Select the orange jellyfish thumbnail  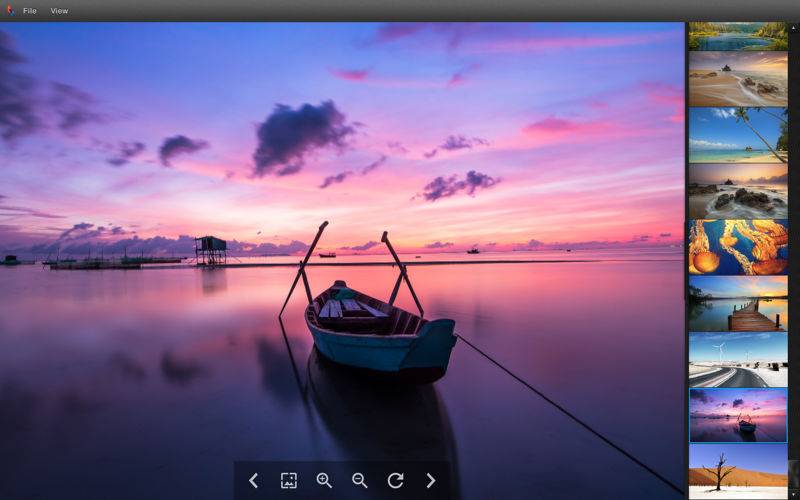pos(738,247)
